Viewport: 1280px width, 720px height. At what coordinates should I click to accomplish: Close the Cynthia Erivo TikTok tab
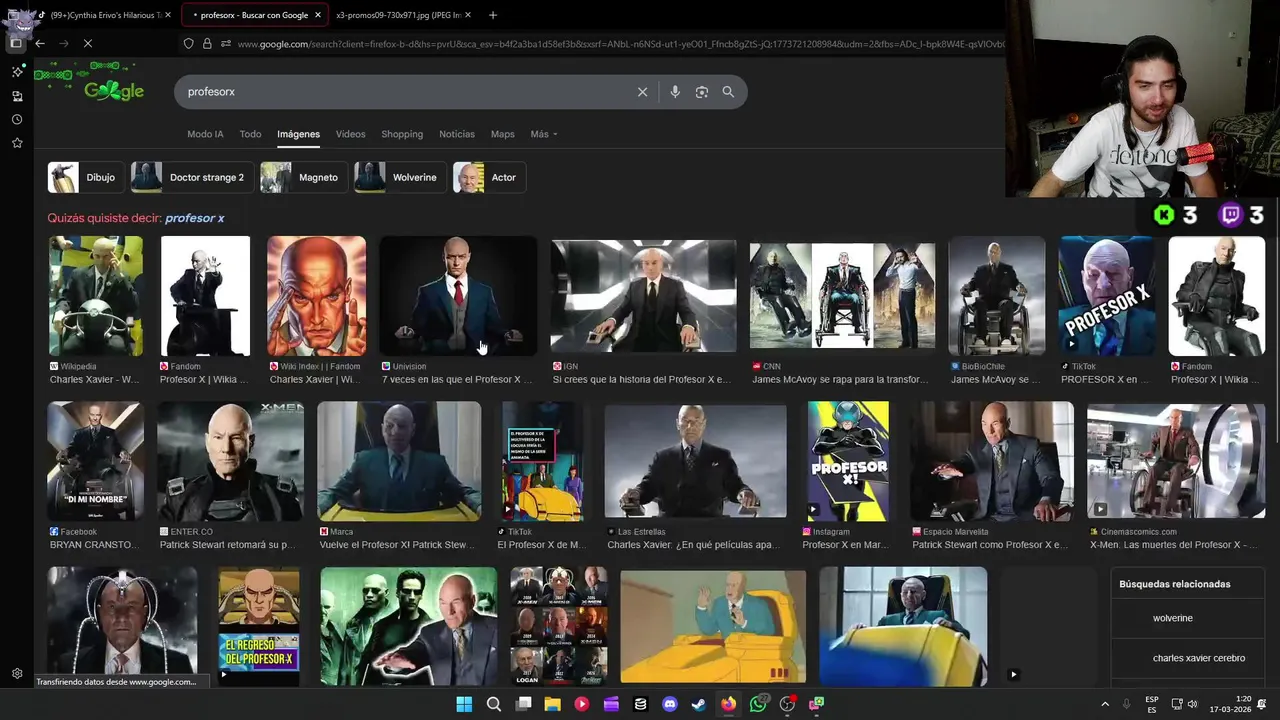click(168, 15)
